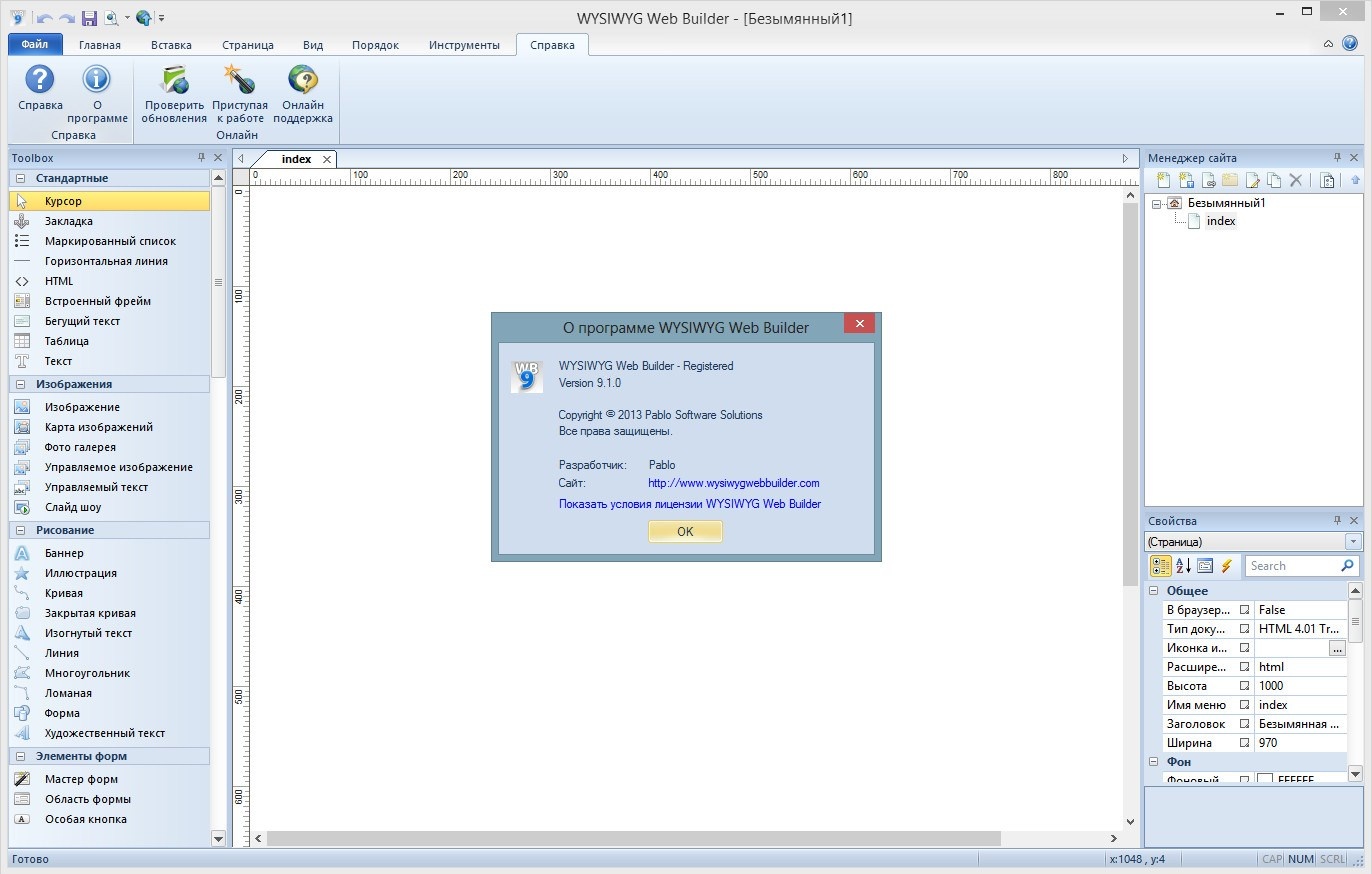
Task: Collapse the Стандартные toolbox group
Action: pyautogui.click(x=21, y=178)
